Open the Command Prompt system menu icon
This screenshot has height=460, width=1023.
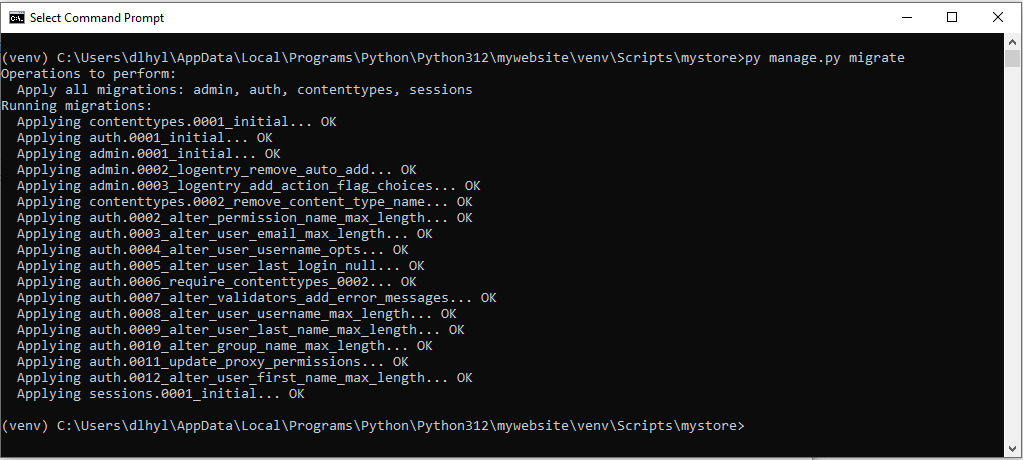click(16, 17)
